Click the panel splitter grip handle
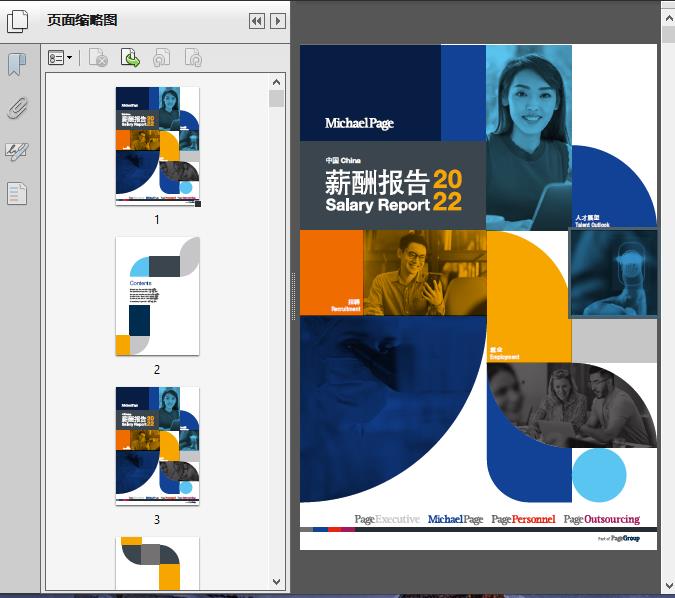This screenshot has height=598, width=675. (x=294, y=296)
